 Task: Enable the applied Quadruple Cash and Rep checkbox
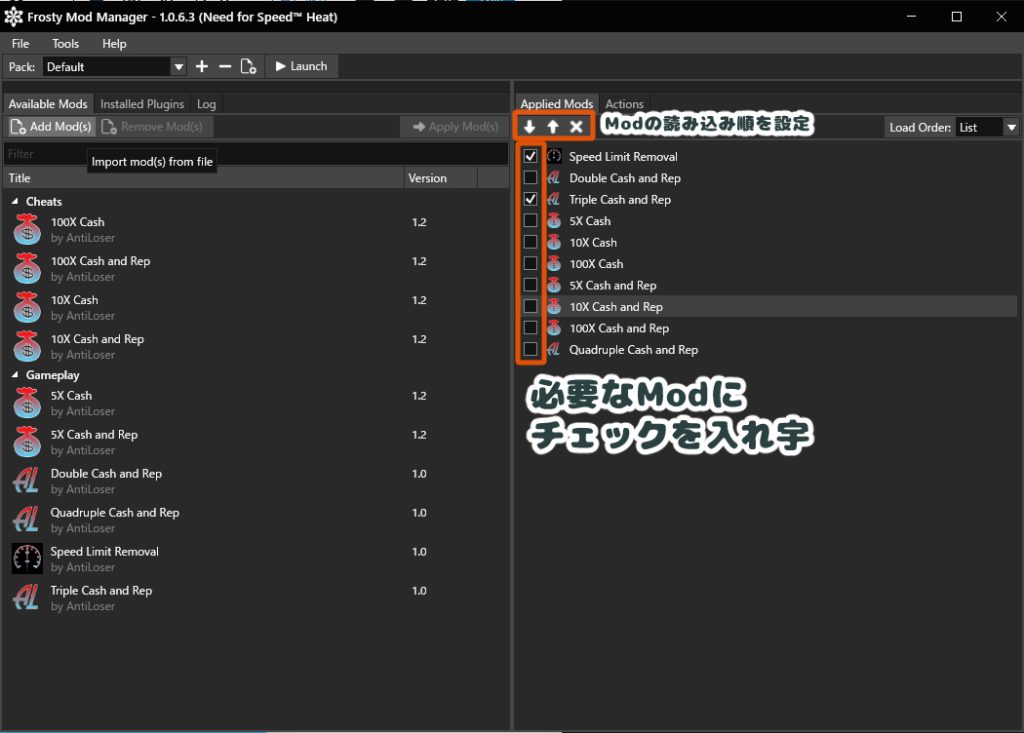[x=530, y=350]
